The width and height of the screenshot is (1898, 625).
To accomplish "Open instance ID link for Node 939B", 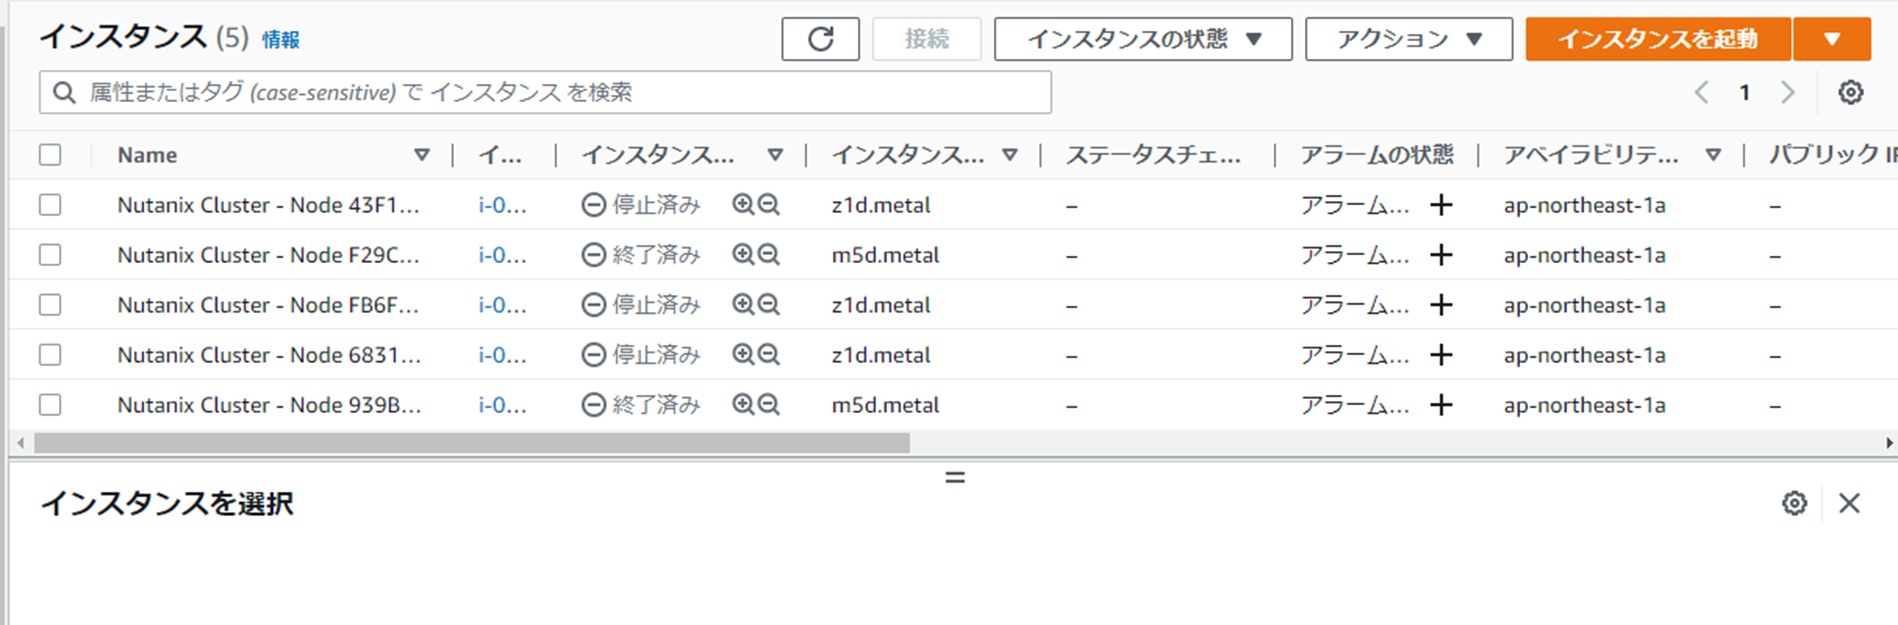I will [x=502, y=405].
